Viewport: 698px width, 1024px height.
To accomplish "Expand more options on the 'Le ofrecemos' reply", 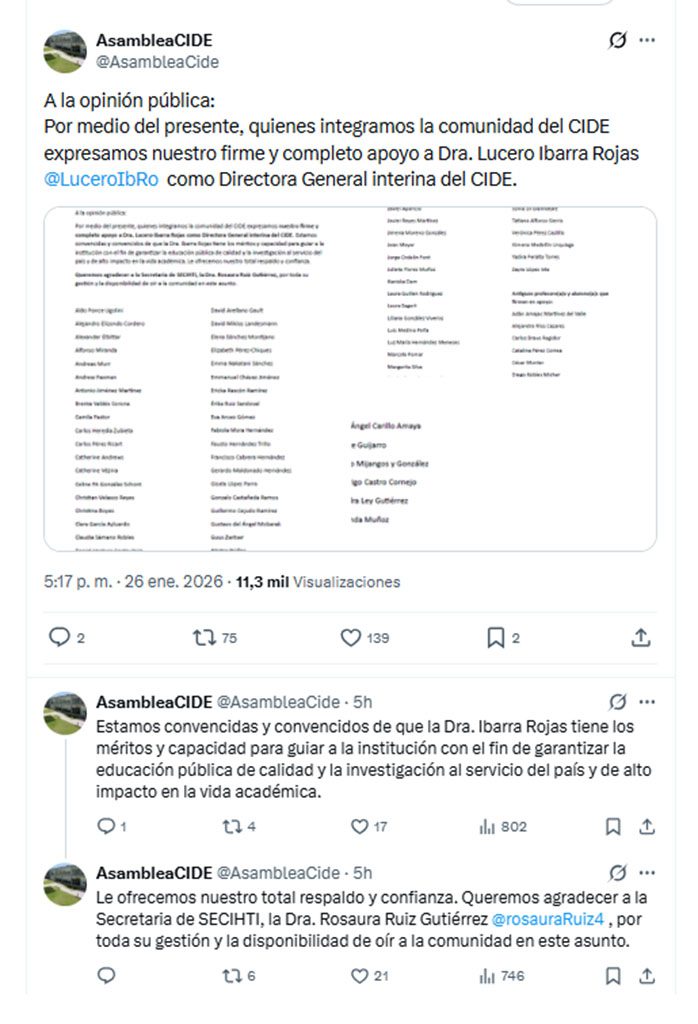I will [x=647, y=872].
